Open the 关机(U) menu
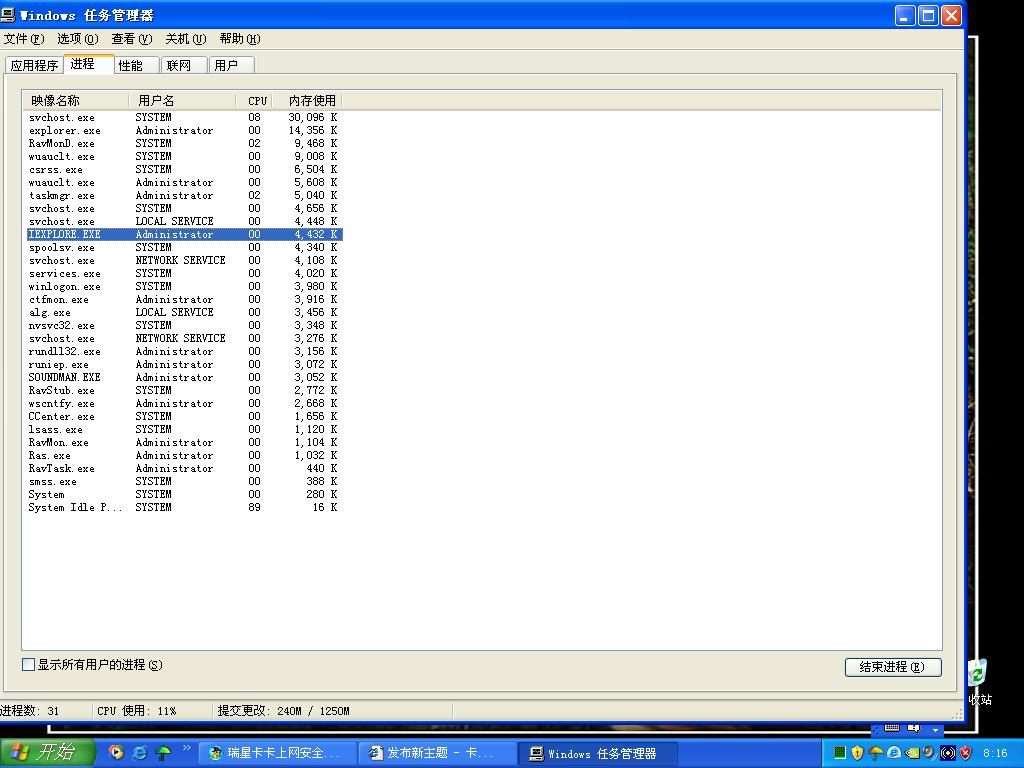 tap(186, 39)
